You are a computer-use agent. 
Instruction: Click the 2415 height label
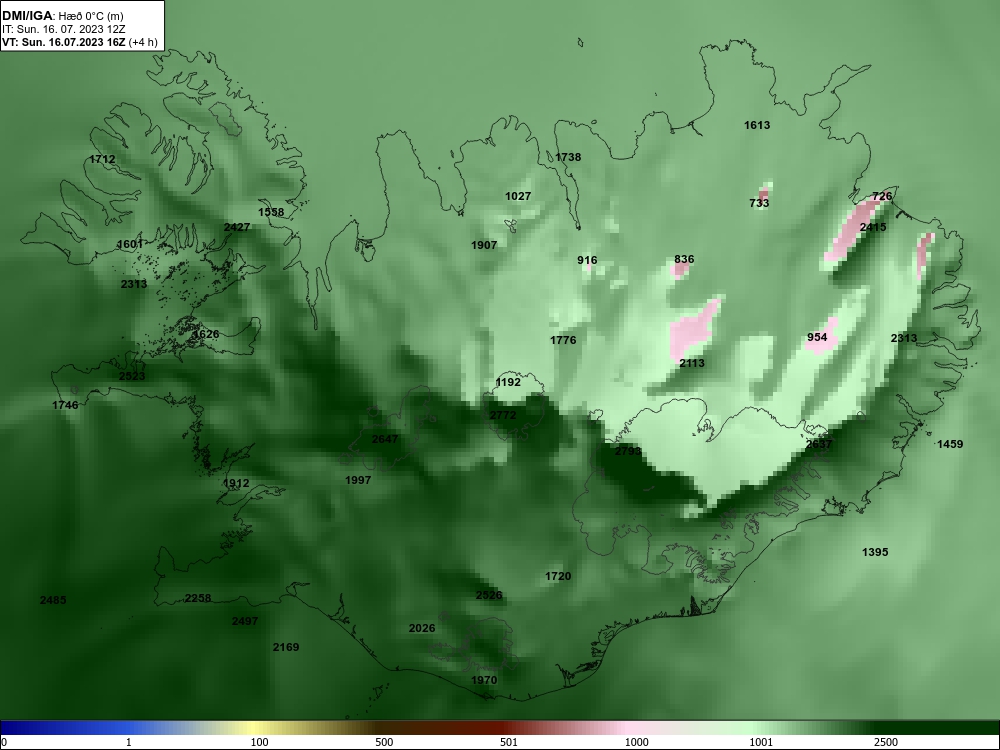tap(872, 227)
